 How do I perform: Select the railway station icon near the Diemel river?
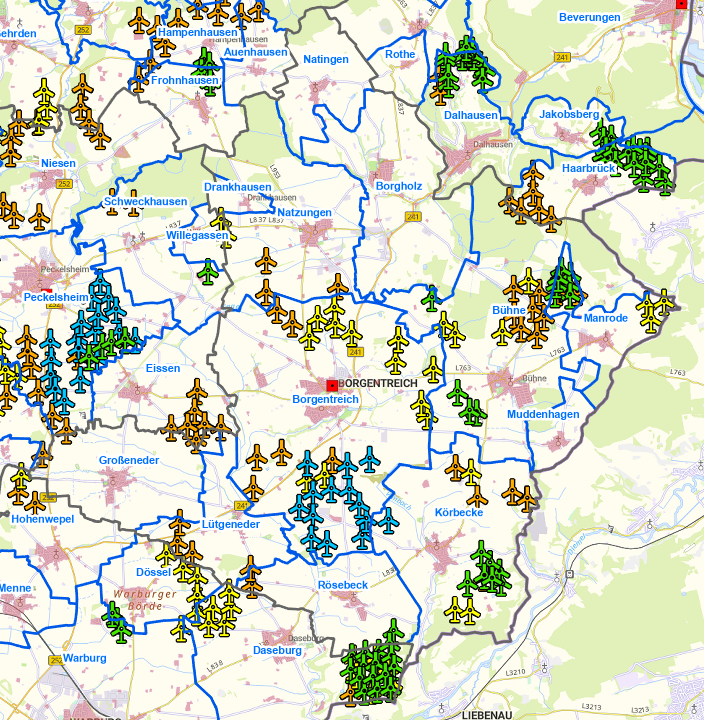[569, 574]
